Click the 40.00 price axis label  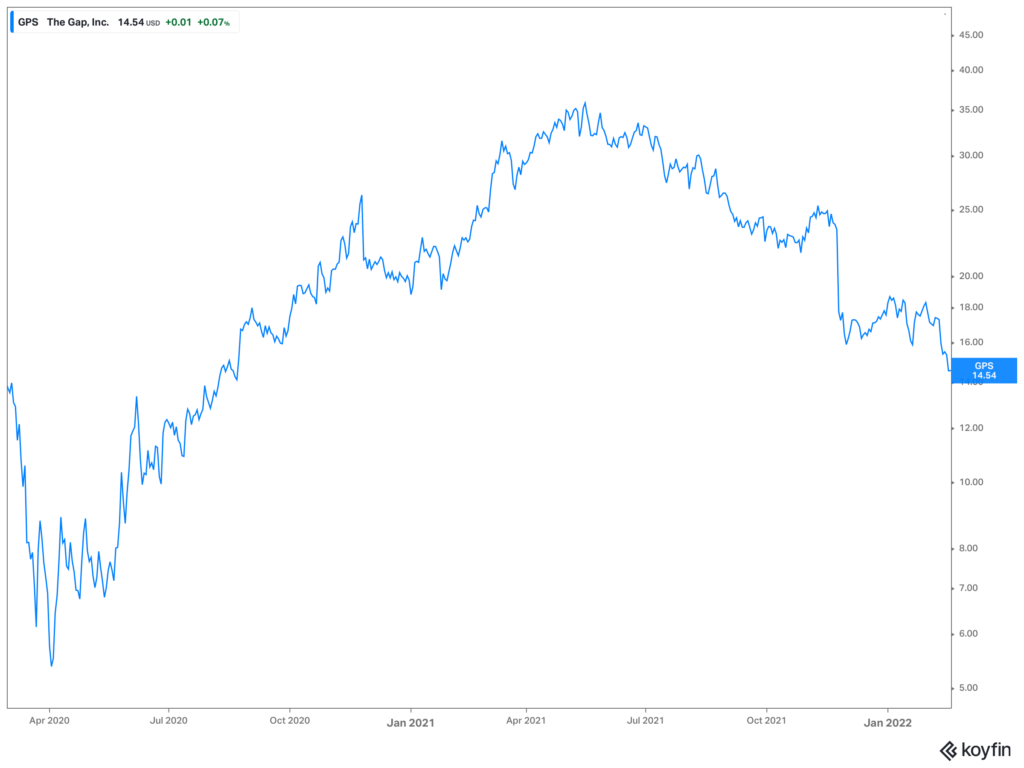[x=971, y=70]
